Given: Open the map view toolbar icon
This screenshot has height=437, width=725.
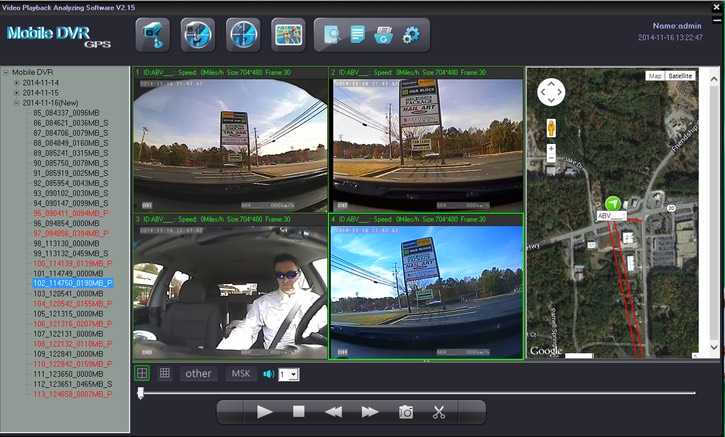Looking at the screenshot, I should [x=289, y=34].
